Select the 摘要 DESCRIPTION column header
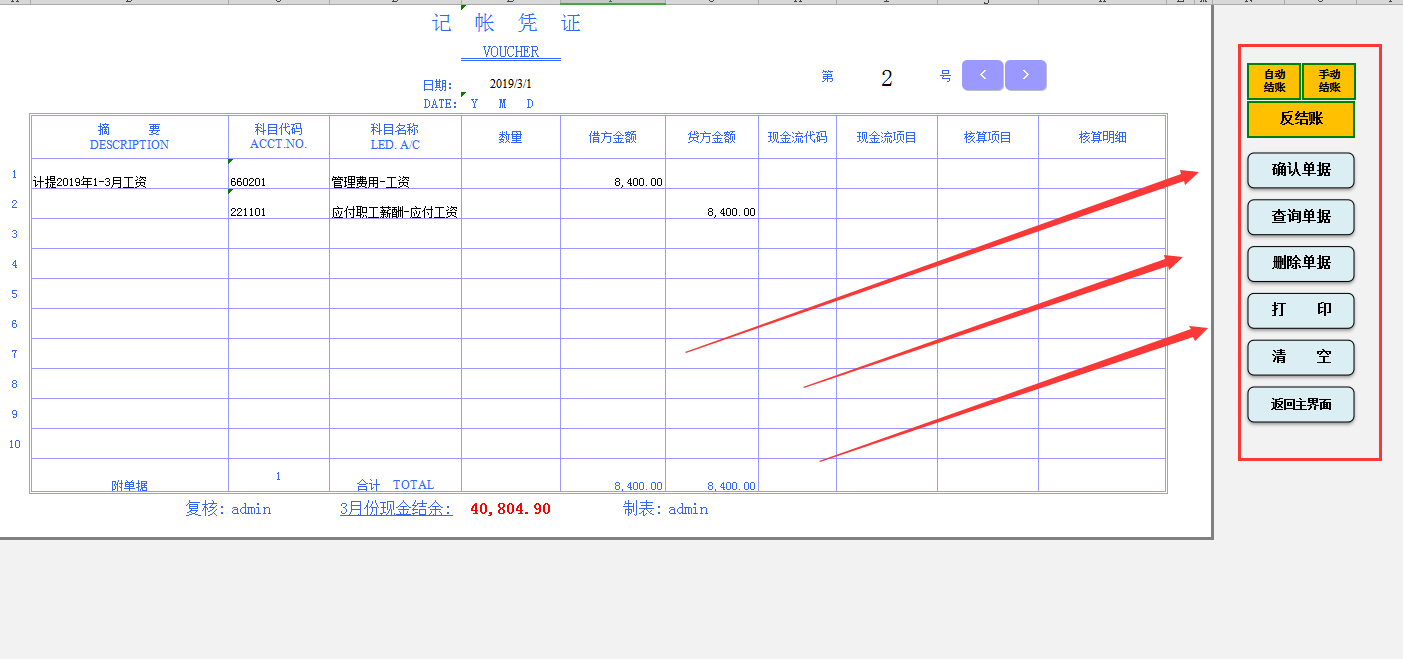The height and width of the screenshot is (659, 1403). [x=128, y=136]
